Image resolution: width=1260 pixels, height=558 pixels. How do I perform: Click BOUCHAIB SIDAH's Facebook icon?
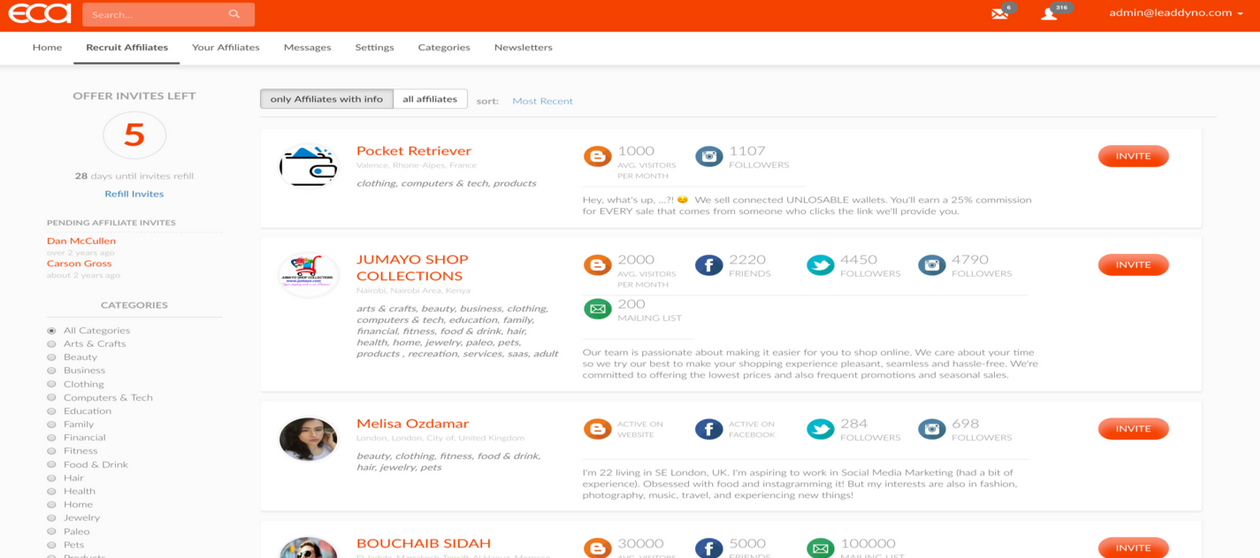click(x=709, y=548)
